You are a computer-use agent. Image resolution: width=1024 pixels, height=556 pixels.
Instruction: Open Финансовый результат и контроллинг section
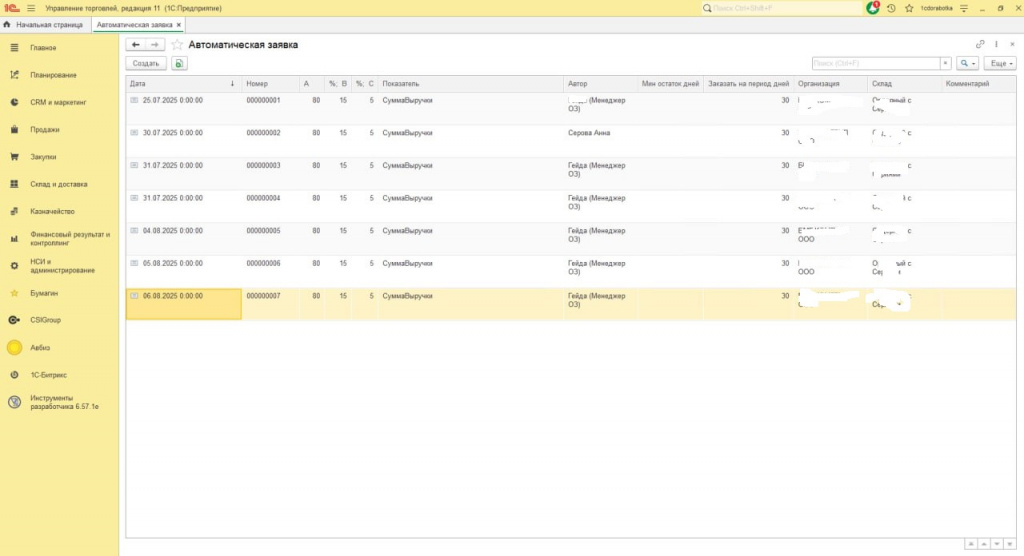coord(59,238)
